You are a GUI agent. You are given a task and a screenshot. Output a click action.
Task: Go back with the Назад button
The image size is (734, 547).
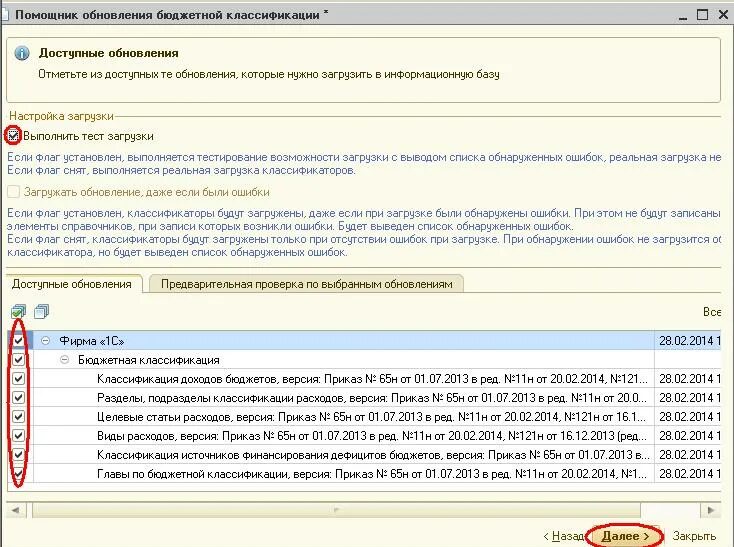coord(563,536)
